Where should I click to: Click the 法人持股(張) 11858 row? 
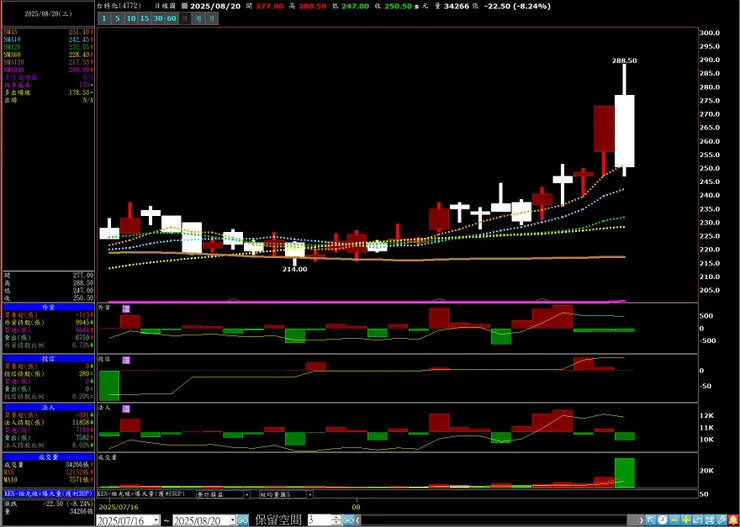(49, 422)
